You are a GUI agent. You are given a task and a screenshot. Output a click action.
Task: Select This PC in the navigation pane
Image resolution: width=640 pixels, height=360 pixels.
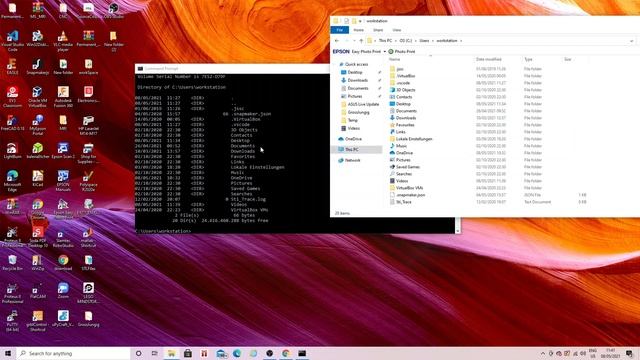pos(351,150)
